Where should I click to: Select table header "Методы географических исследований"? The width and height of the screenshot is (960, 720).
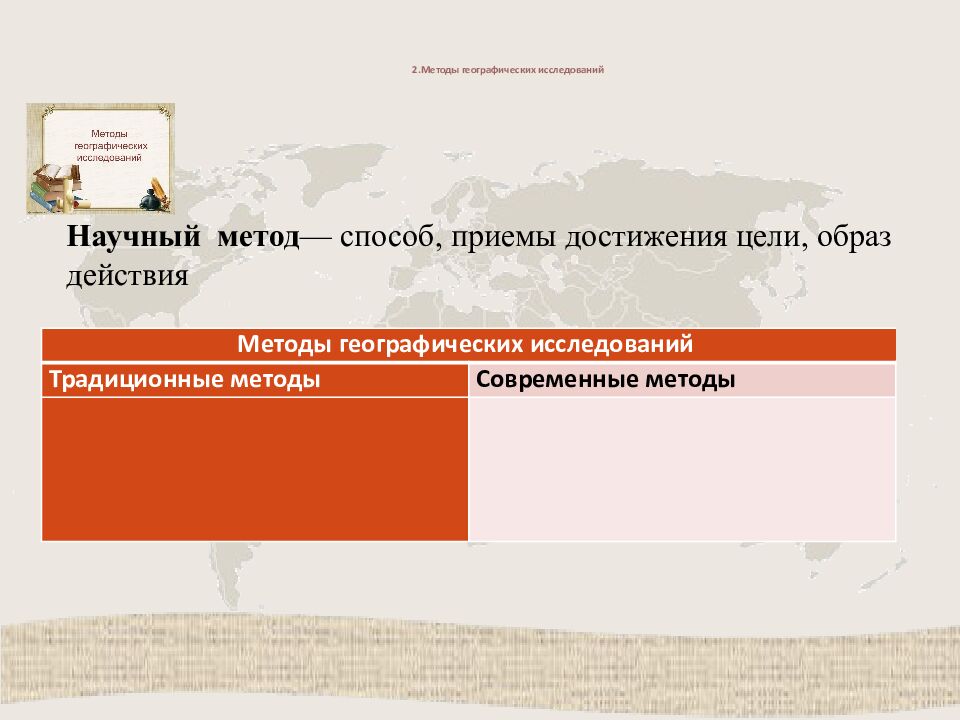[468, 345]
